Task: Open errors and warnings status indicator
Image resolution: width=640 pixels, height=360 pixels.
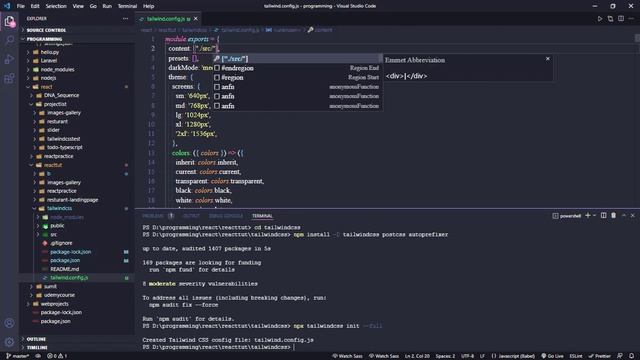Action: tap(57, 356)
